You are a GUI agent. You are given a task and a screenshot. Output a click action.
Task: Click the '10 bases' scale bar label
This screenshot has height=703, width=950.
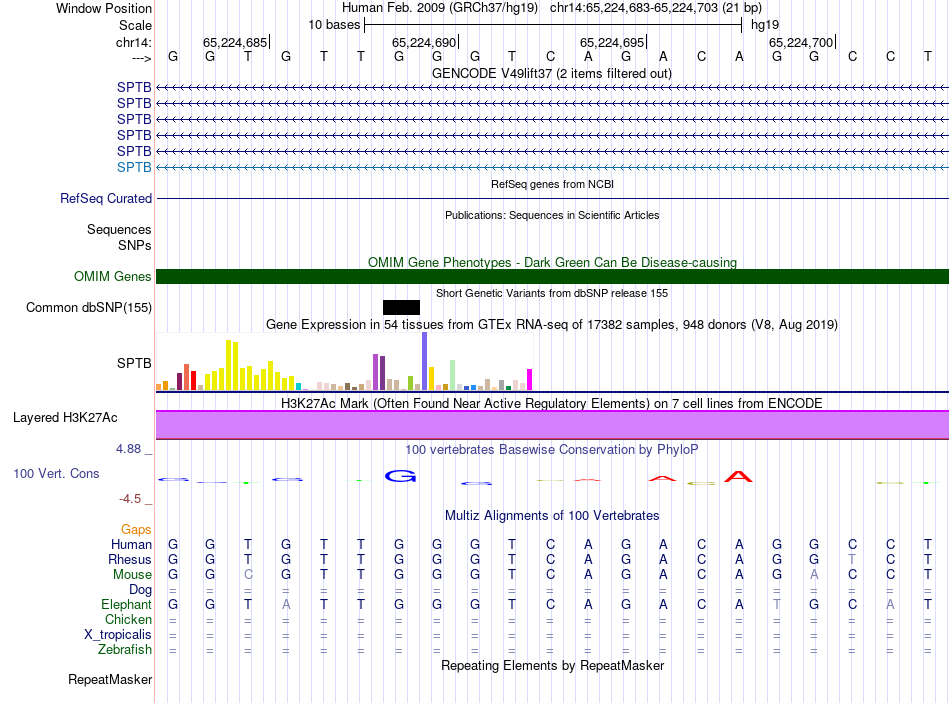[x=334, y=25]
